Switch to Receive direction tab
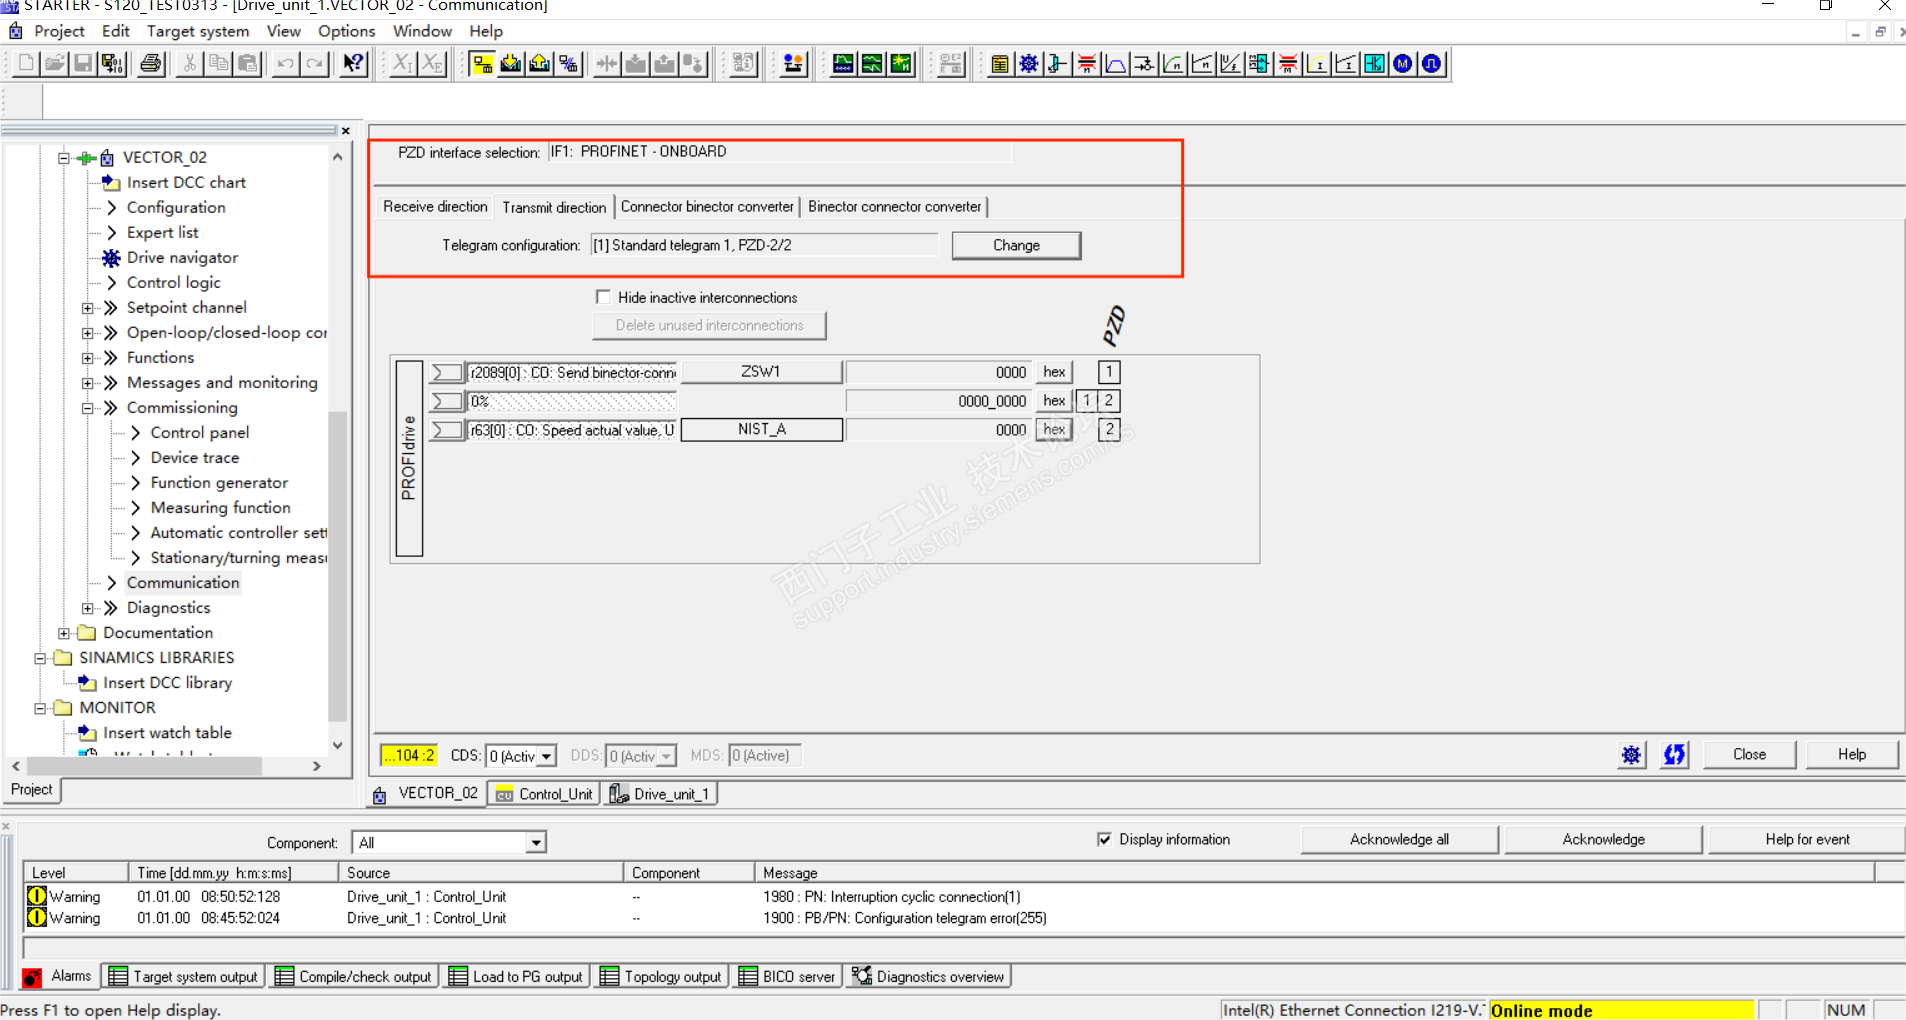The image size is (1906, 1020). [x=435, y=207]
